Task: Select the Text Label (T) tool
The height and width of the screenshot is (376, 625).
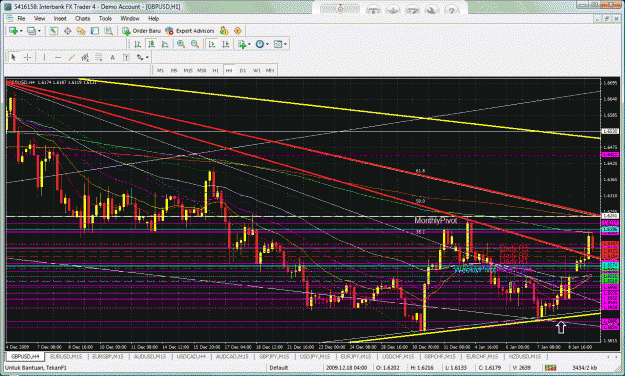Action: (126, 57)
